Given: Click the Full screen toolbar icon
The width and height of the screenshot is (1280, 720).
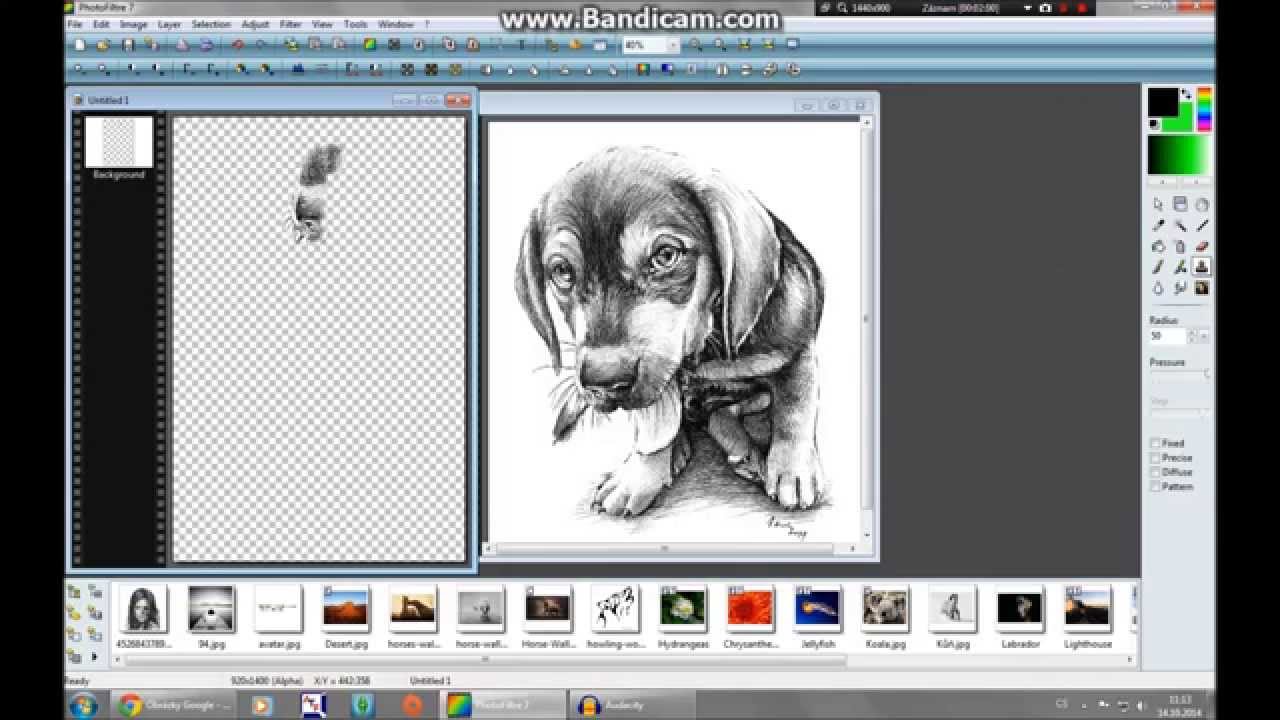Looking at the screenshot, I should tap(792, 45).
